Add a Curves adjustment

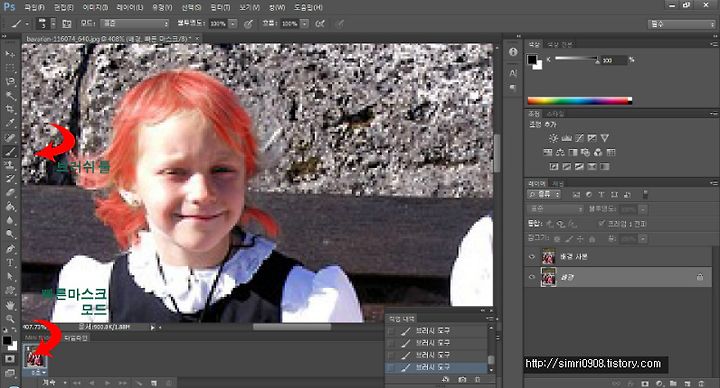pyautogui.click(x=579, y=138)
